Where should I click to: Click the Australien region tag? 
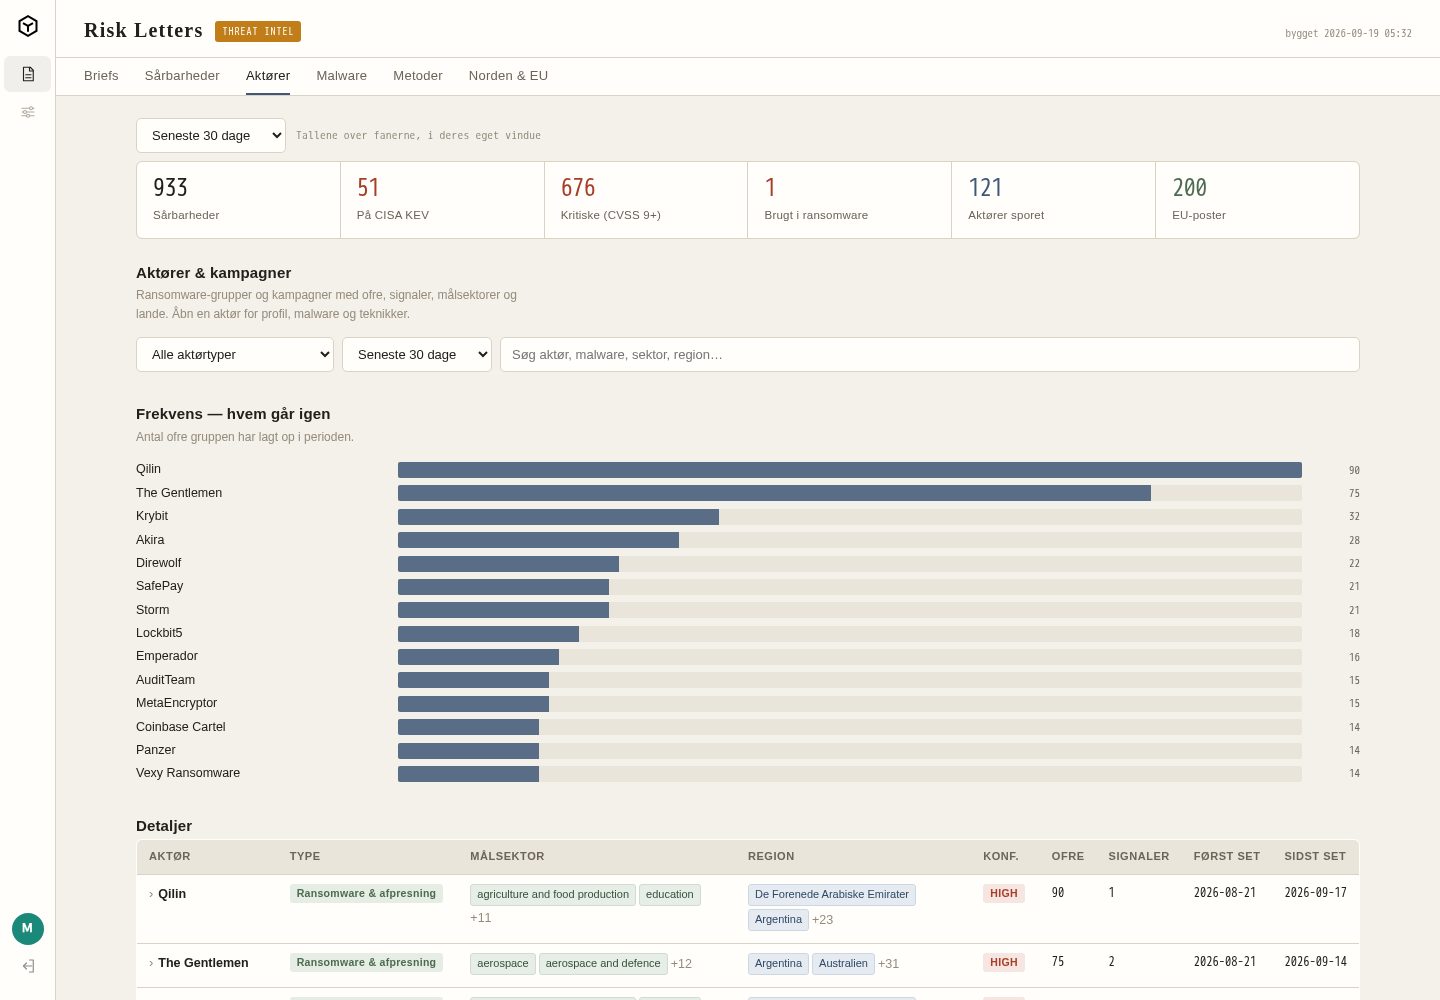coord(843,964)
